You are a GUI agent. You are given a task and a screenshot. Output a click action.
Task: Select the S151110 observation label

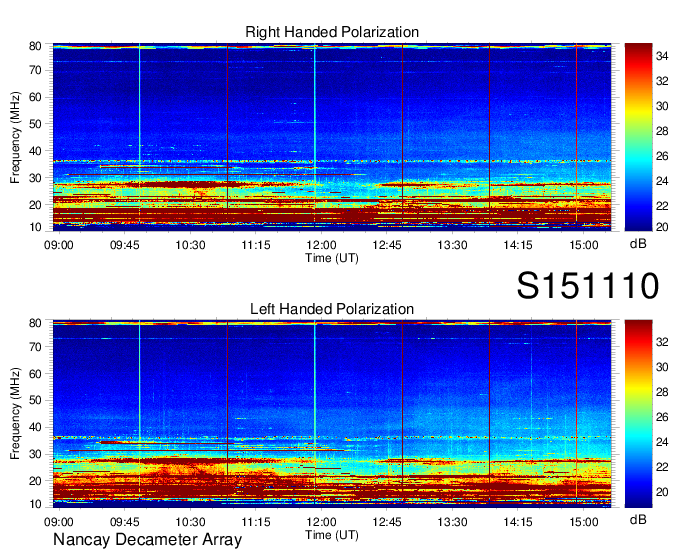click(x=588, y=286)
